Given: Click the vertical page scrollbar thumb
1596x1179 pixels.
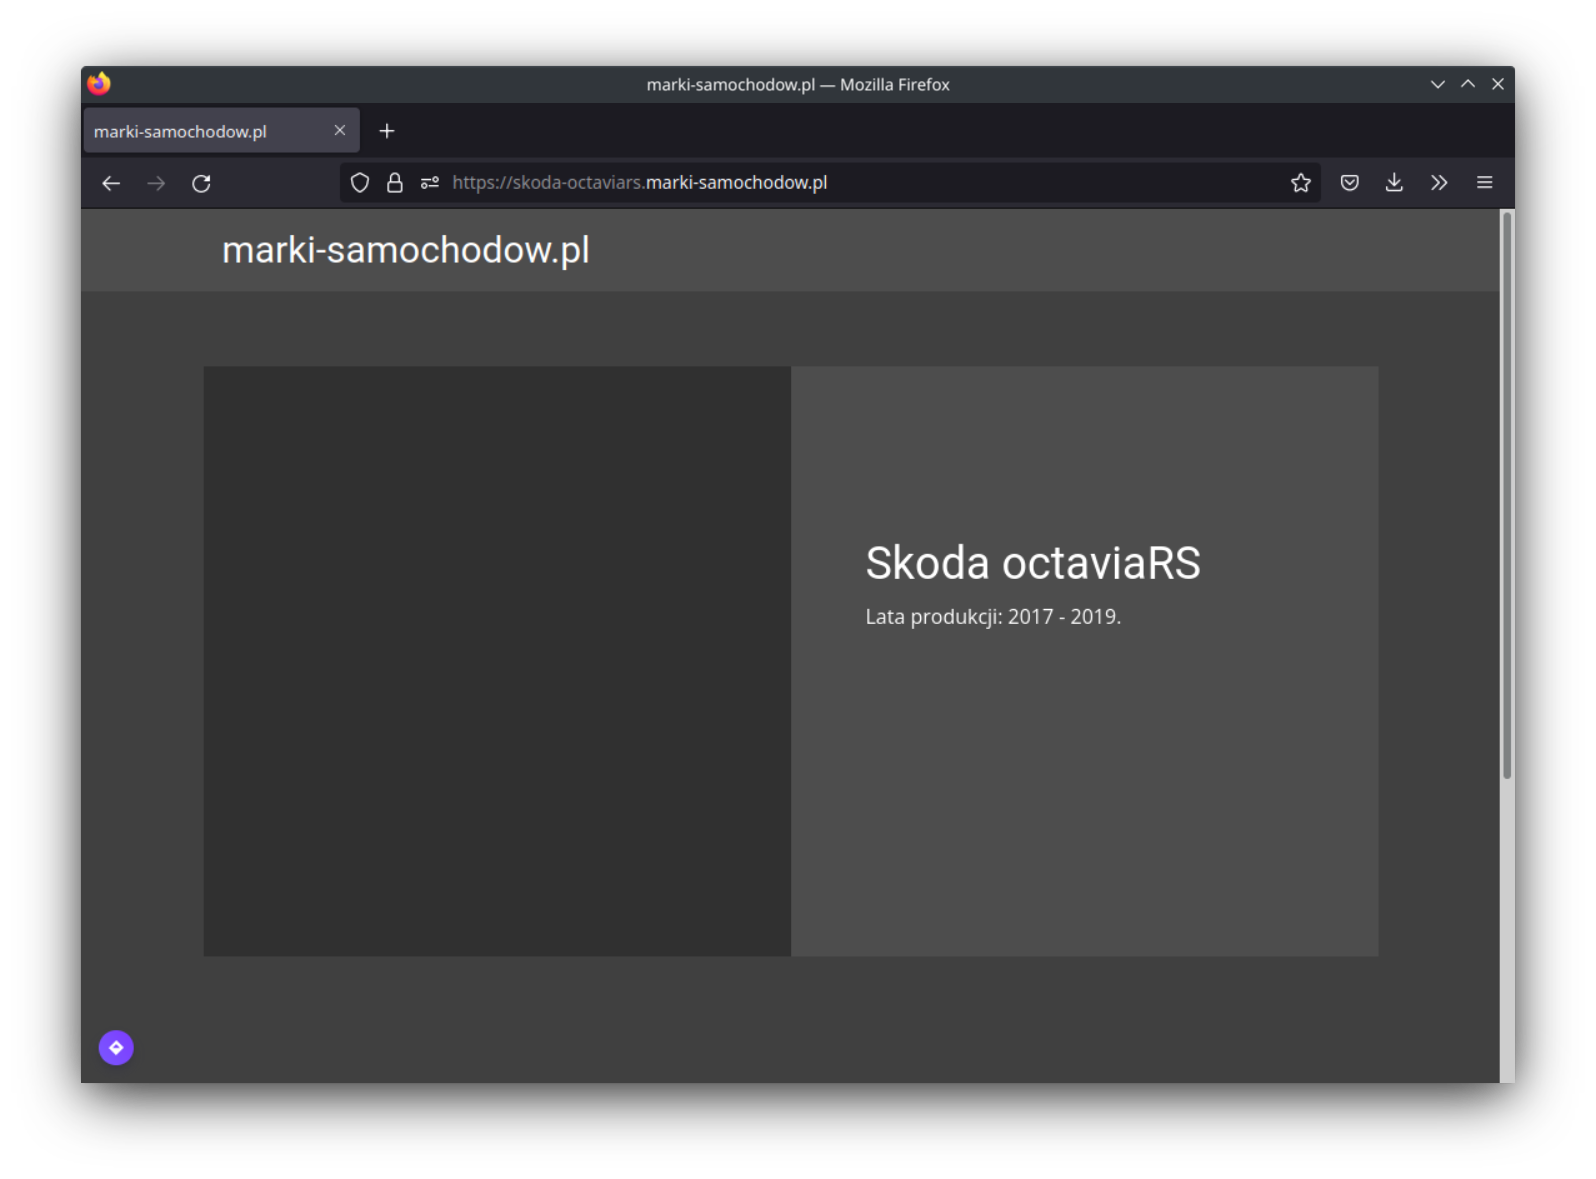Looking at the screenshot, I should pos(1506,495).
